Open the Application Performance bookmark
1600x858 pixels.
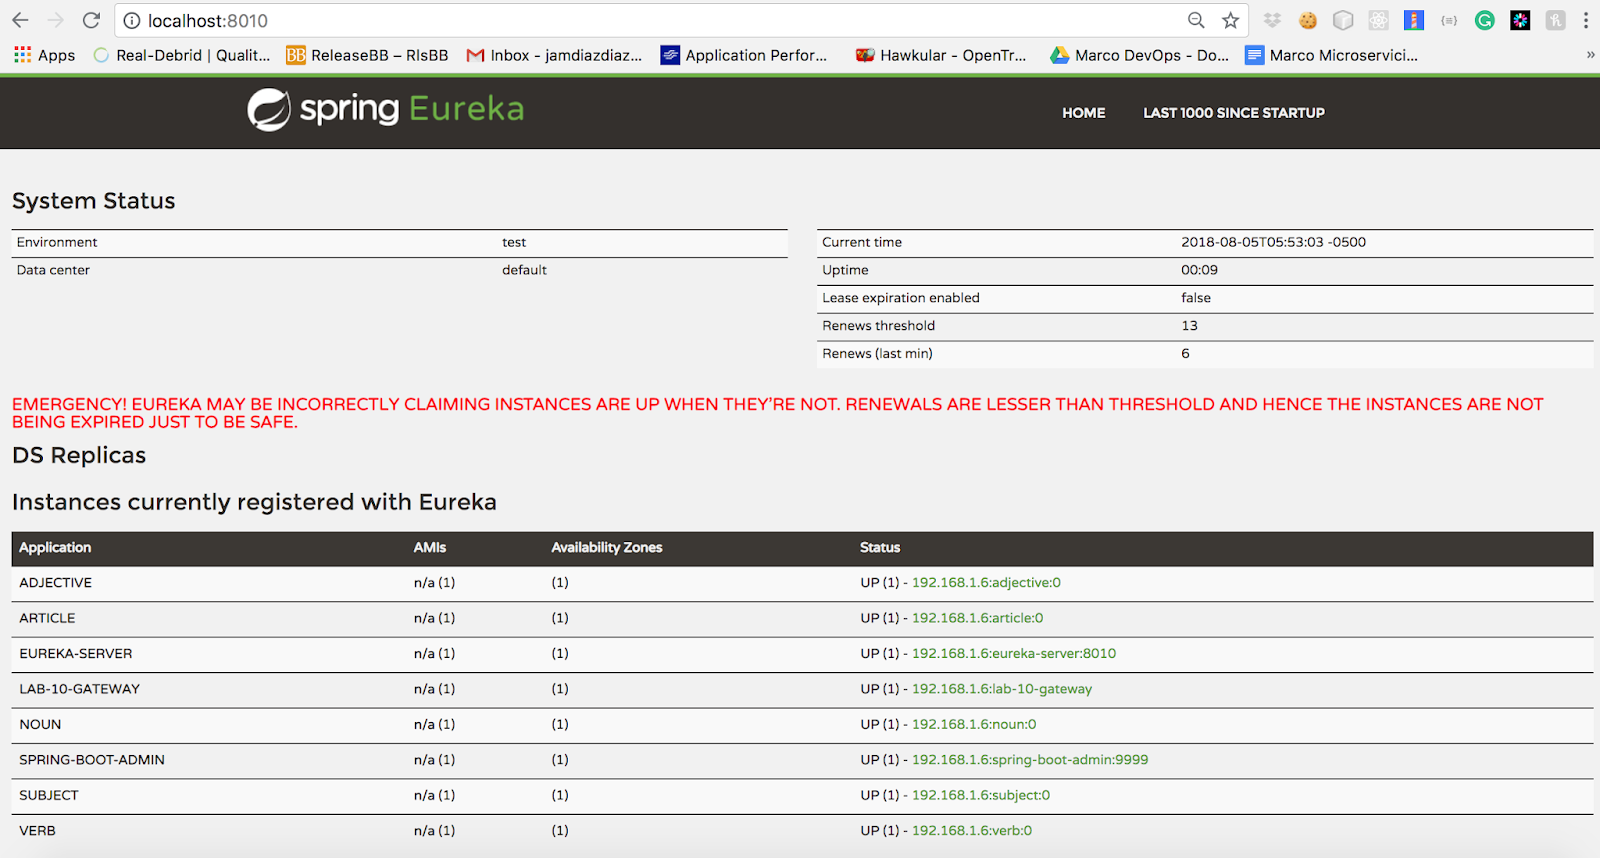coord(744,55)
